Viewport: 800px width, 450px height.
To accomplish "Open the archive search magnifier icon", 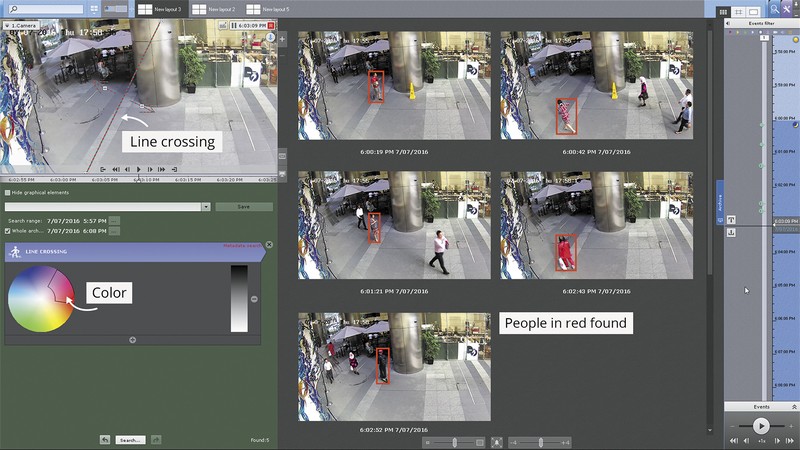I will point(774,9).
